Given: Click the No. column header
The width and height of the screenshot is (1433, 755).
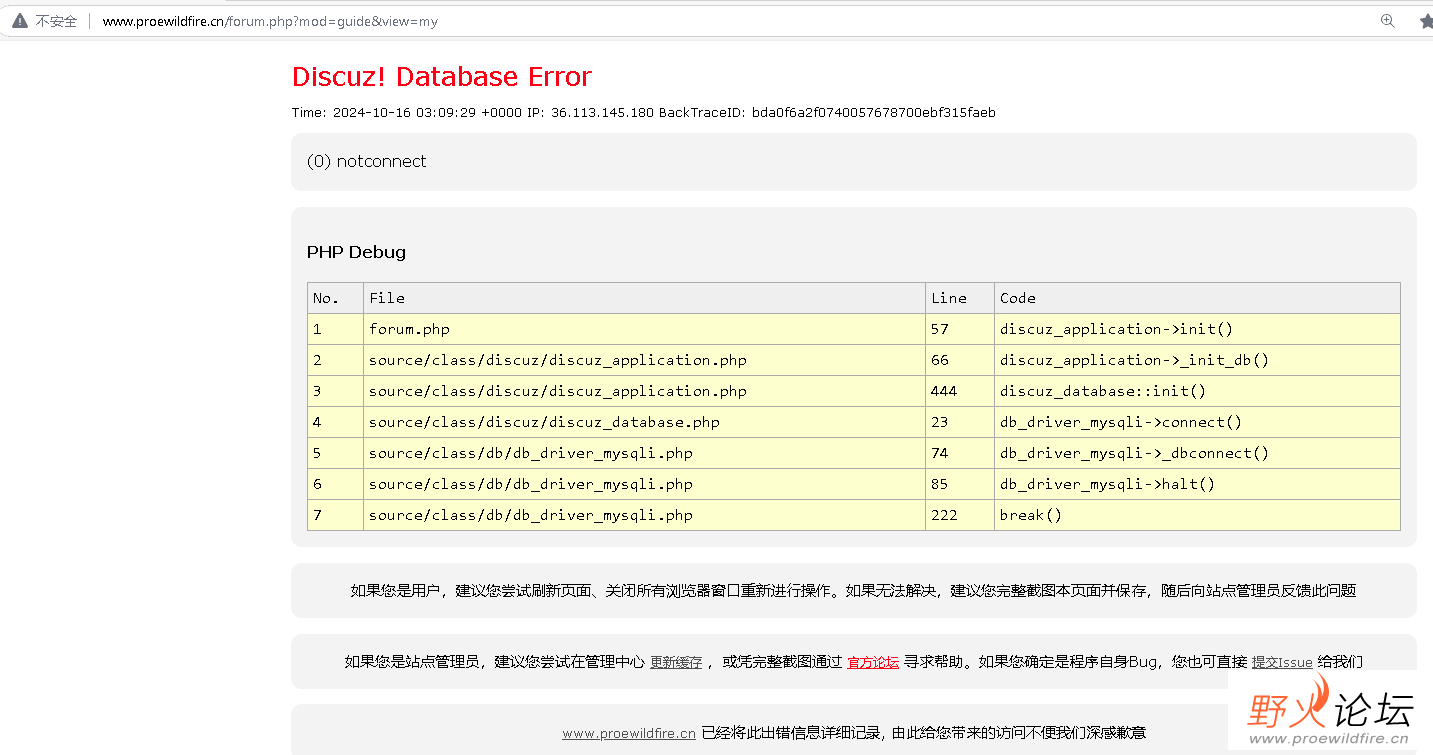Looking at the screenshot, I should coord(335,298).
